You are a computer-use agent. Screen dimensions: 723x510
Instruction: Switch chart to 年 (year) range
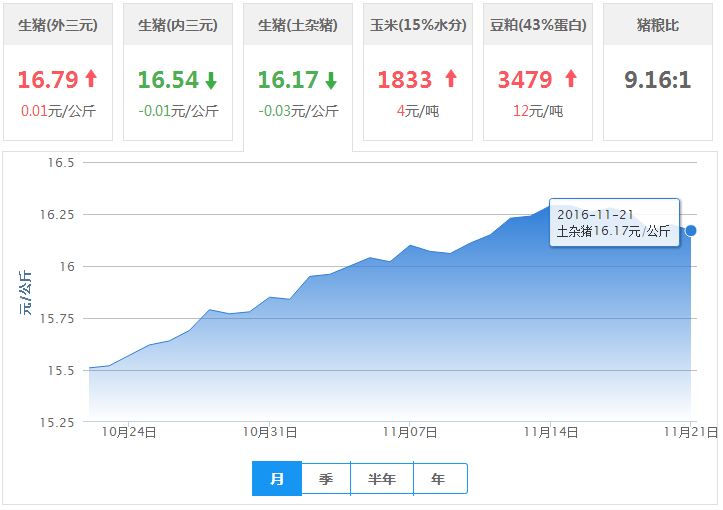439,479
